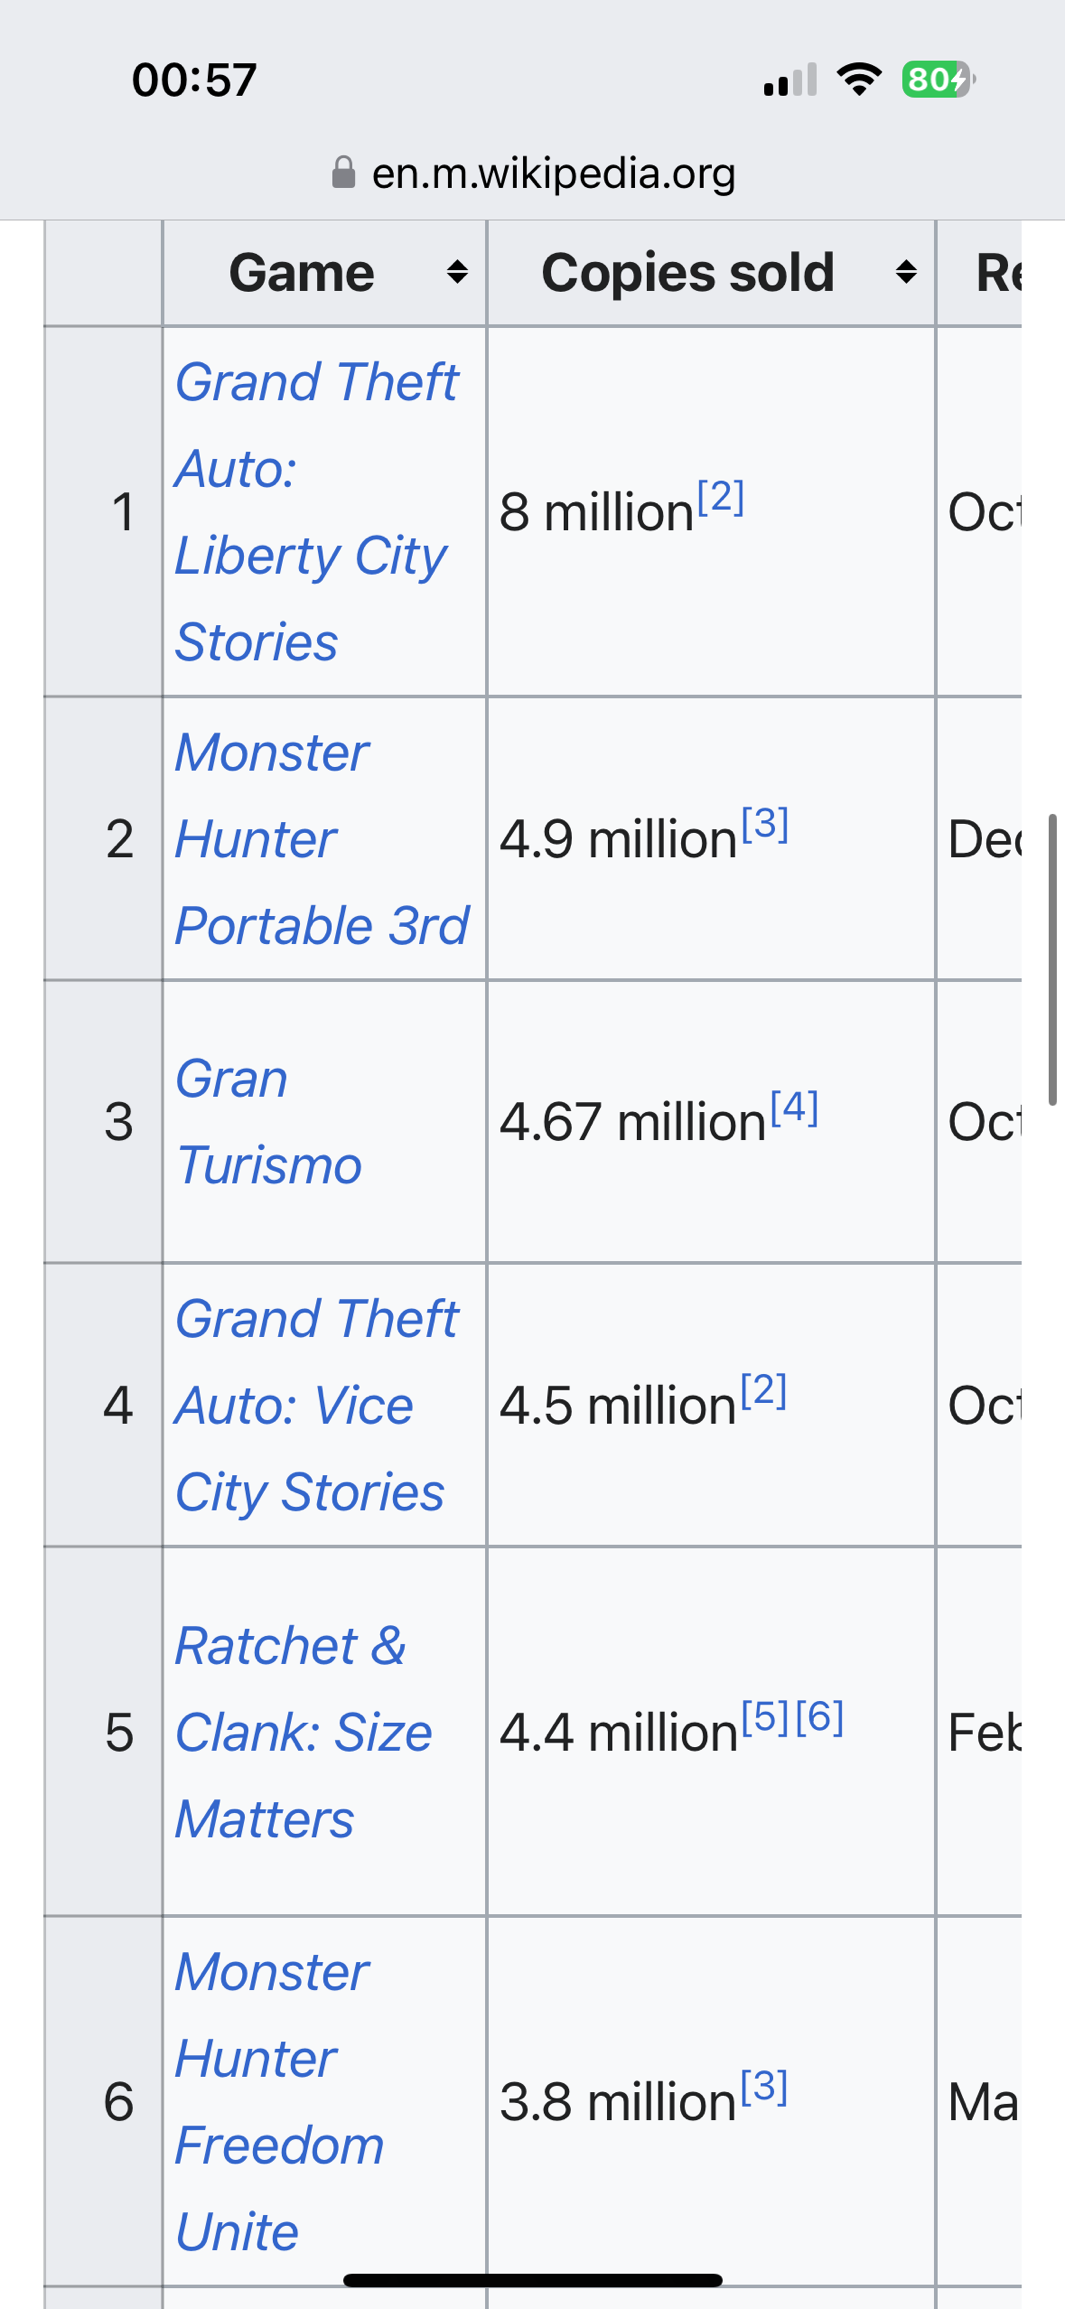Open Monster Hunter Portable 3rd article

point(321,838)
